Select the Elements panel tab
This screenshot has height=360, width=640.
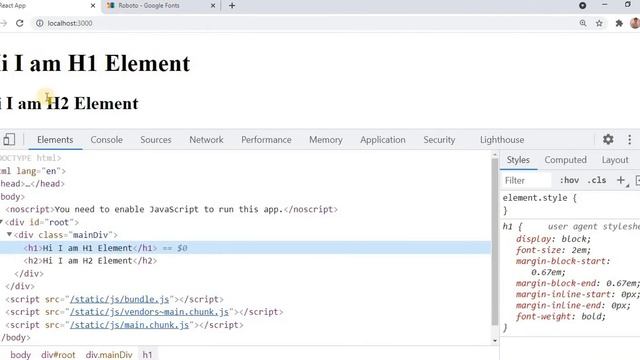55,140
